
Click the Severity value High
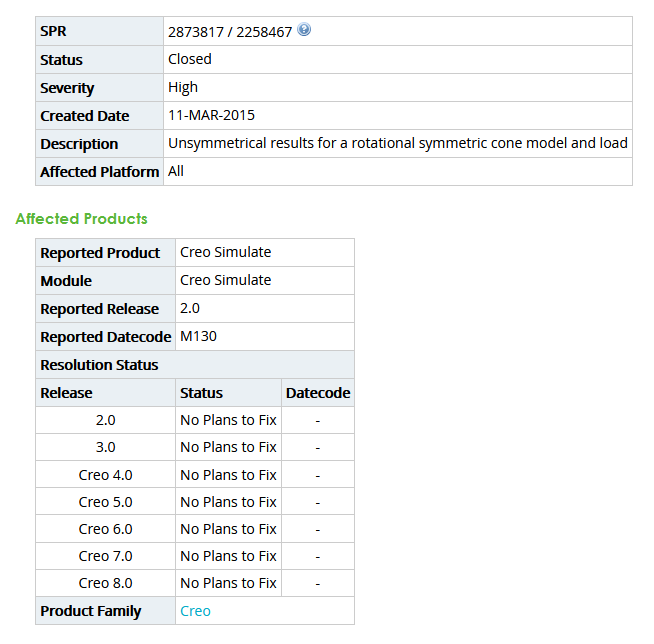(x=183, y=87)
